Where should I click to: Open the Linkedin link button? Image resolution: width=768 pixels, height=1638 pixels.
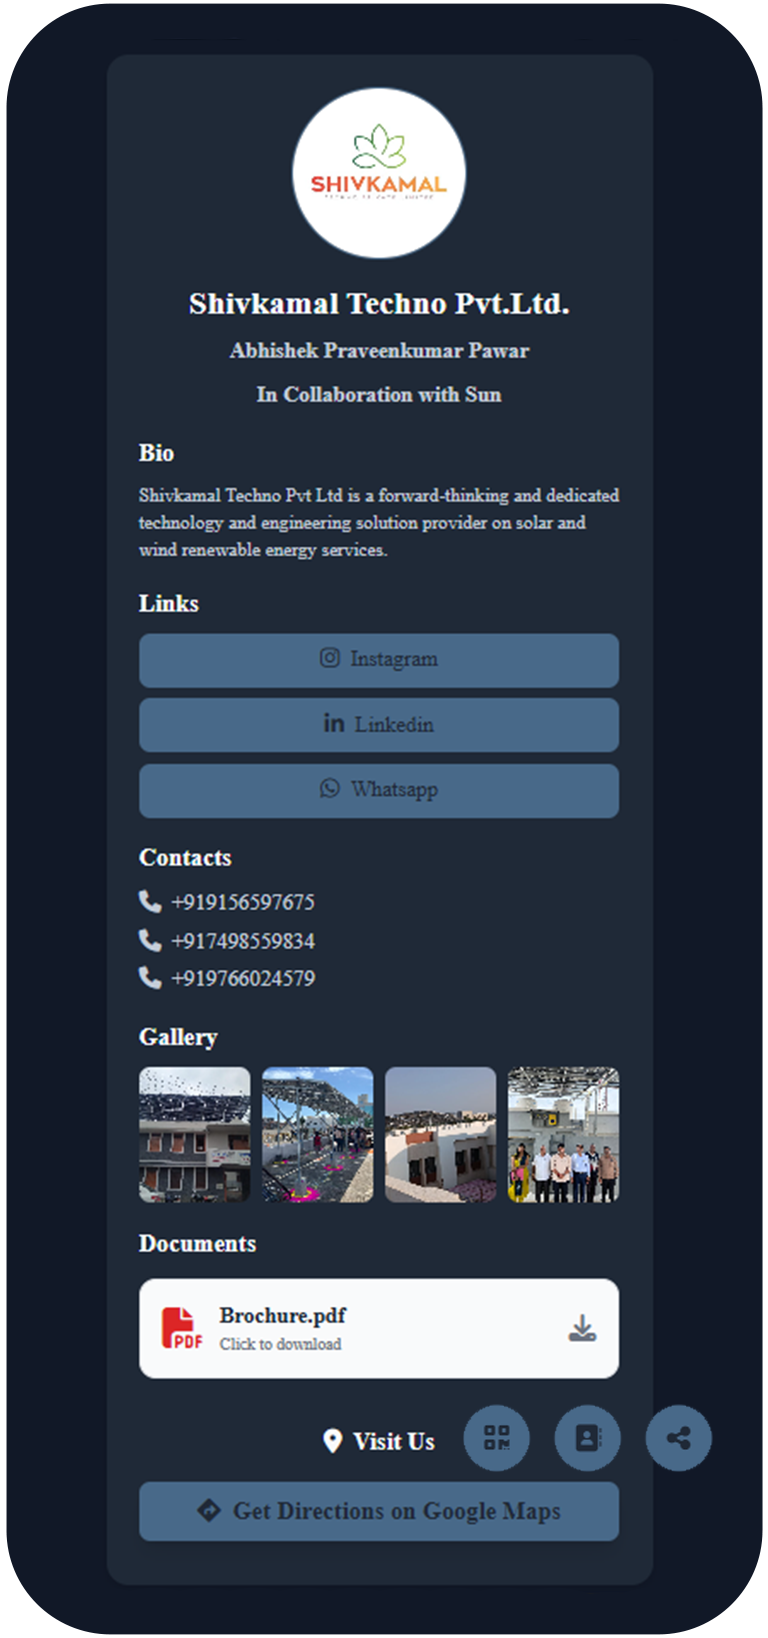[379, 725]
